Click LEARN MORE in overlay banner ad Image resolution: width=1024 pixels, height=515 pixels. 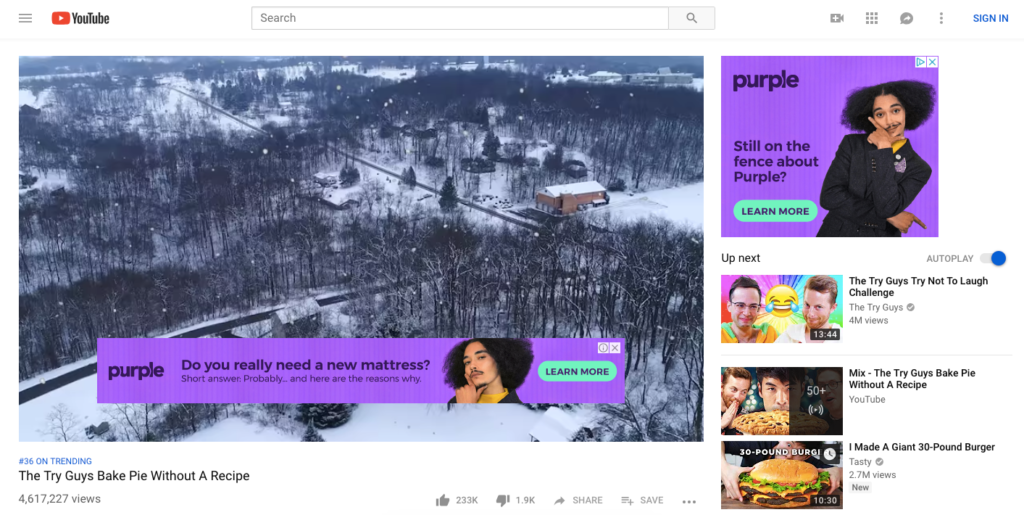coord(577,371)
